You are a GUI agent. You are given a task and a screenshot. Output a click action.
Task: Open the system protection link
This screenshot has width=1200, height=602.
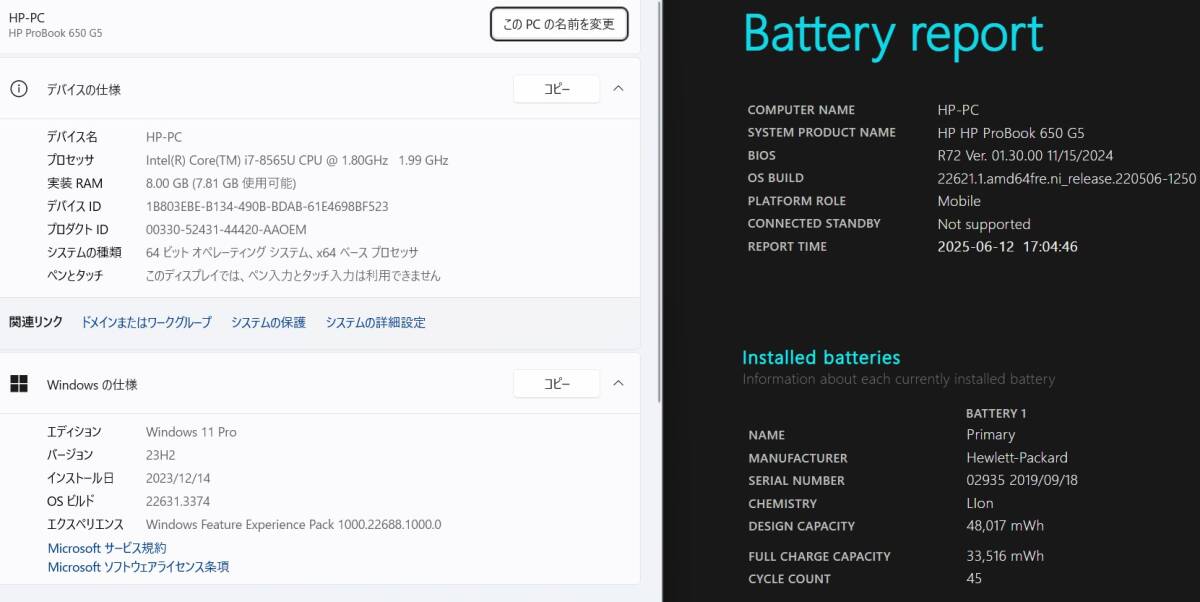coord(268,322)
